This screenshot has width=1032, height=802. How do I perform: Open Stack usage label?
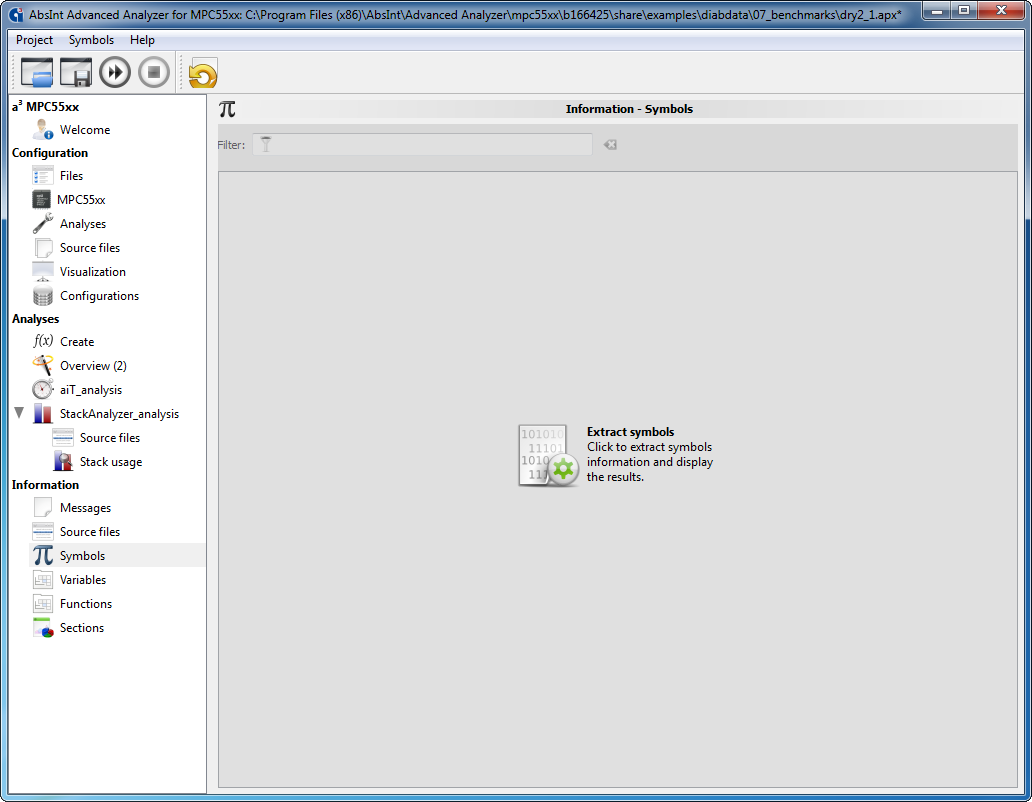(111, 462)
